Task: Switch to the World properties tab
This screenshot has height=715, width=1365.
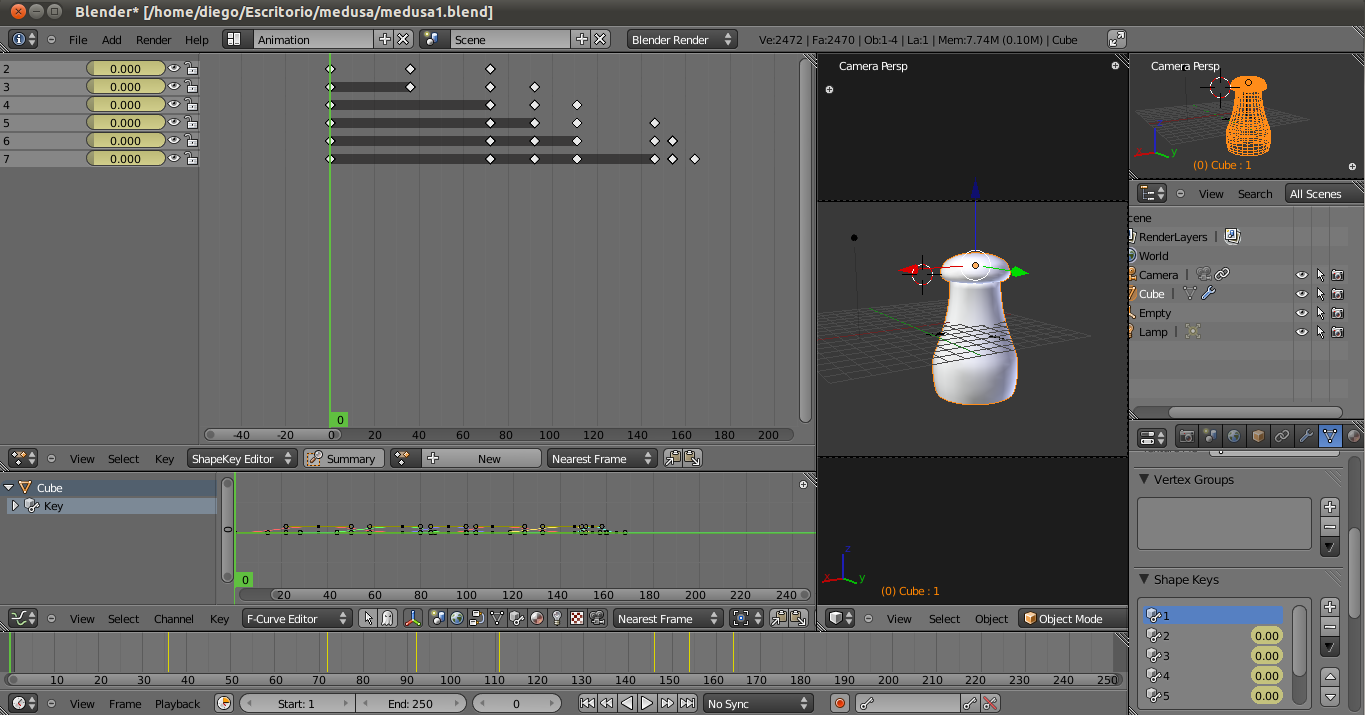Action: (x=1234, y=436)
